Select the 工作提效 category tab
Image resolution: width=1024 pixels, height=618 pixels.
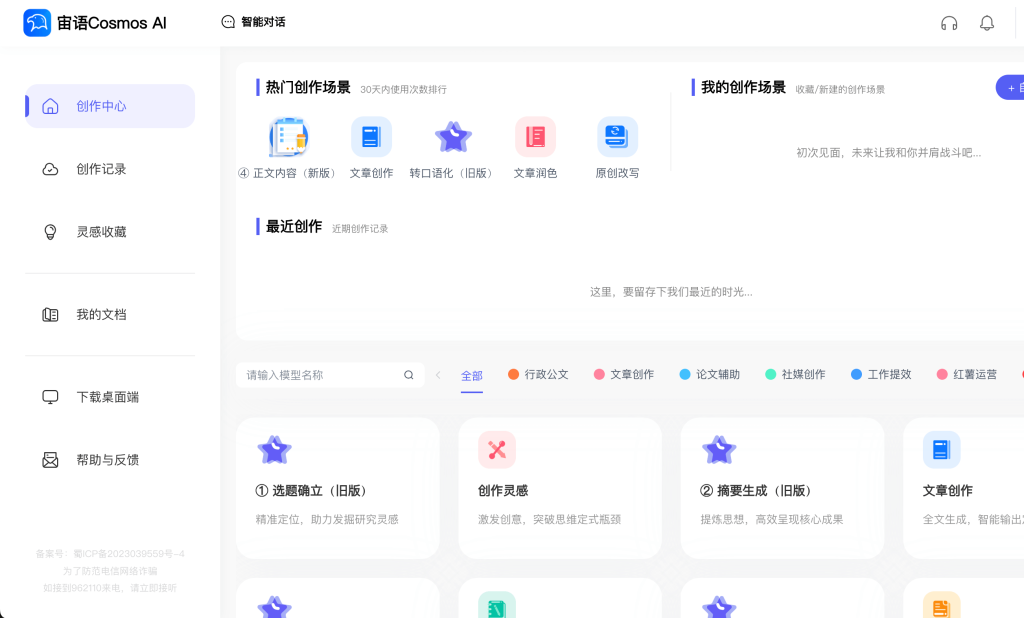[x=881, y=374]
